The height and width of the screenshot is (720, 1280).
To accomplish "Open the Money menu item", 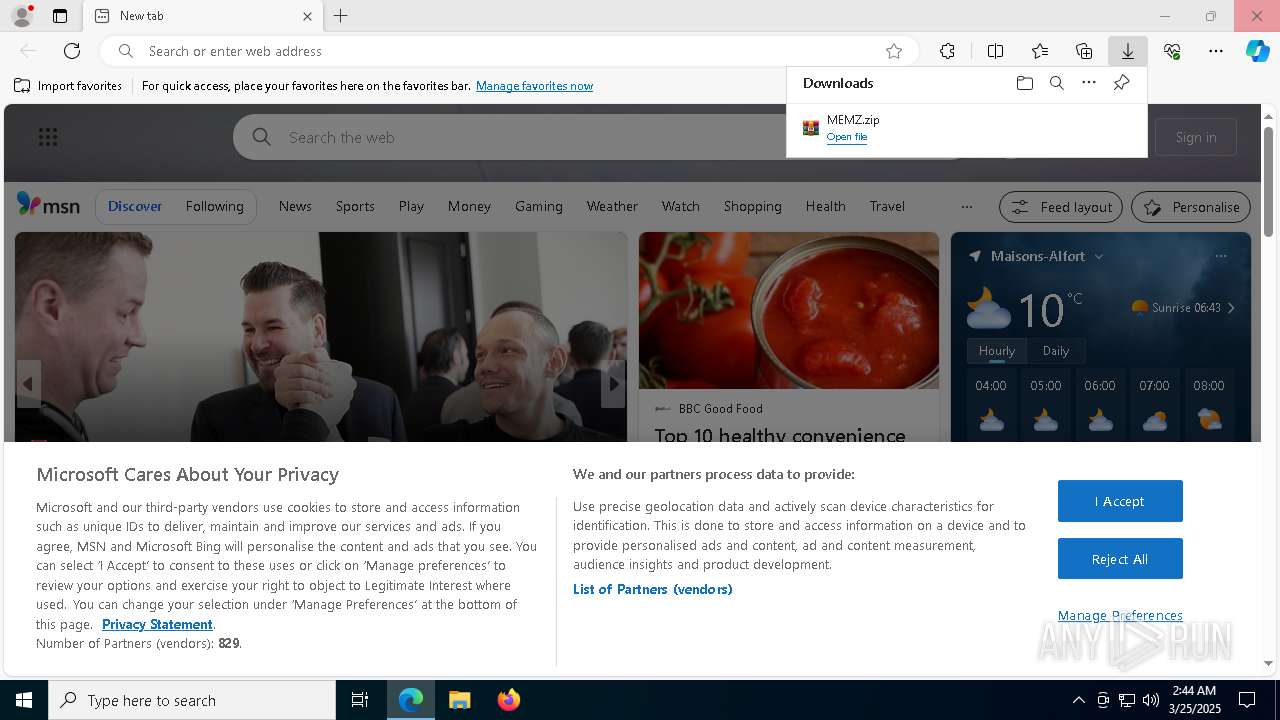I will click(x=469, y=206).
